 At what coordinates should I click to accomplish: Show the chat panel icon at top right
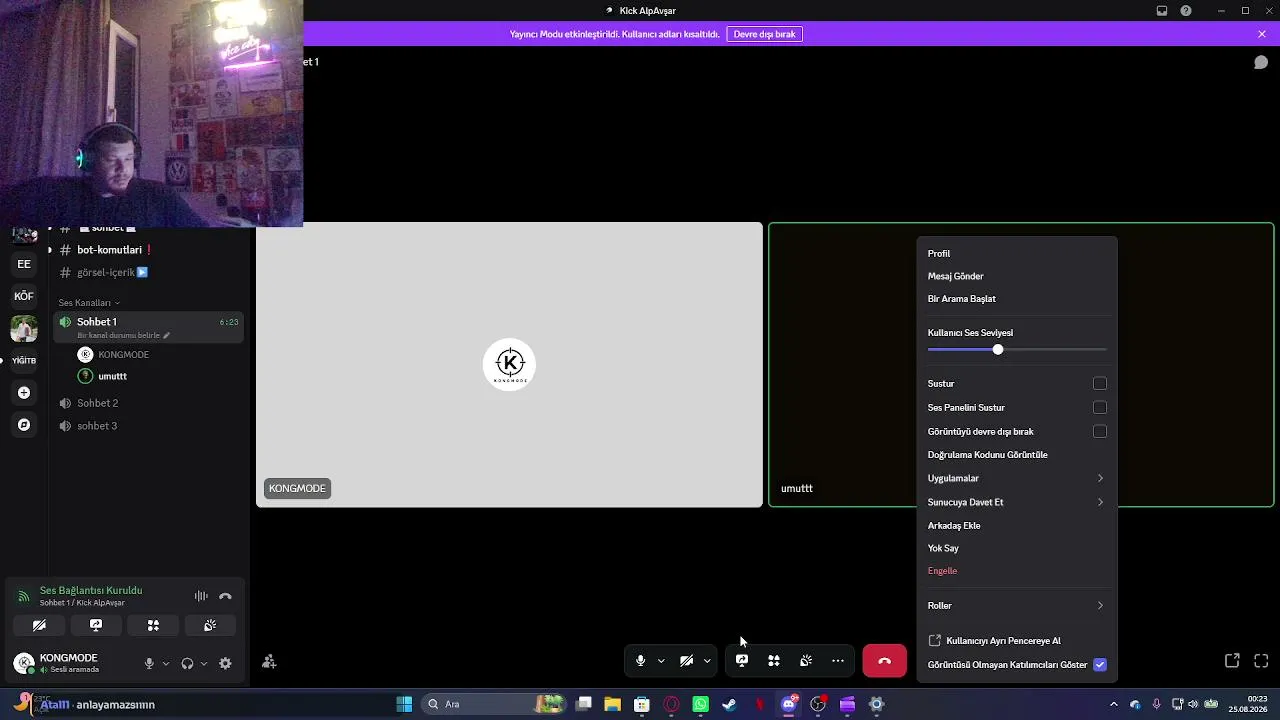pos(1261,62)
